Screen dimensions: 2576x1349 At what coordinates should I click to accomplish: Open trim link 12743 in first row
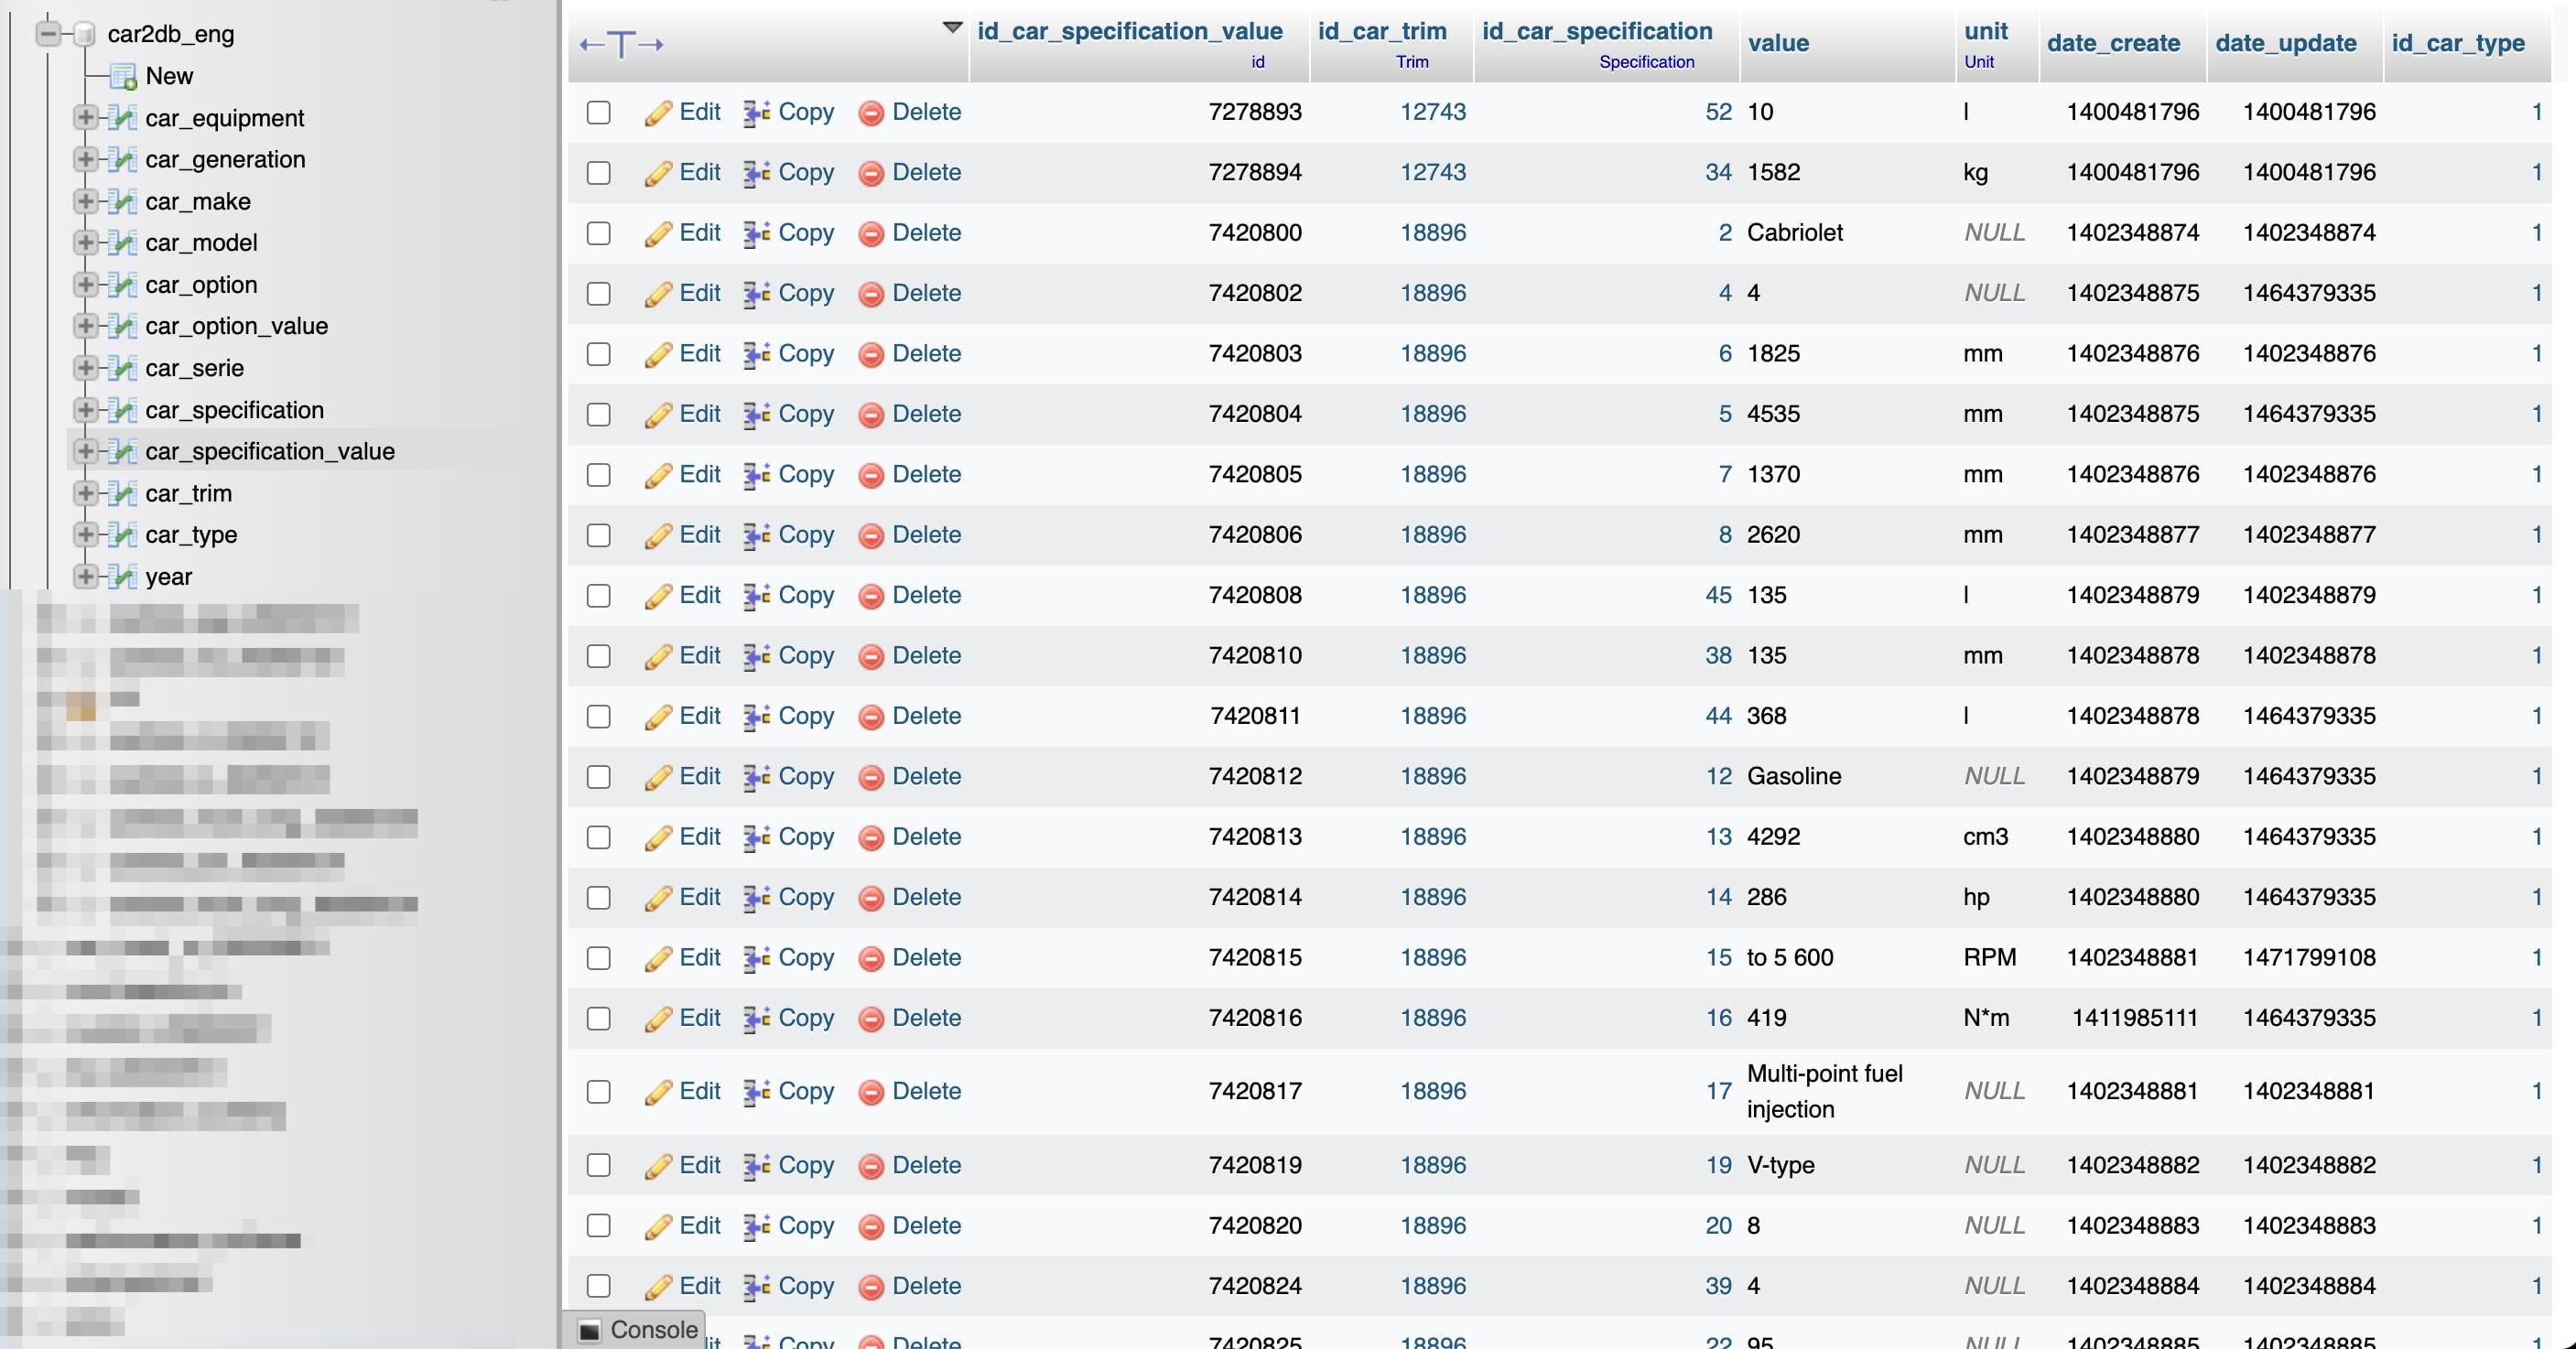[x=1432, y=112]
